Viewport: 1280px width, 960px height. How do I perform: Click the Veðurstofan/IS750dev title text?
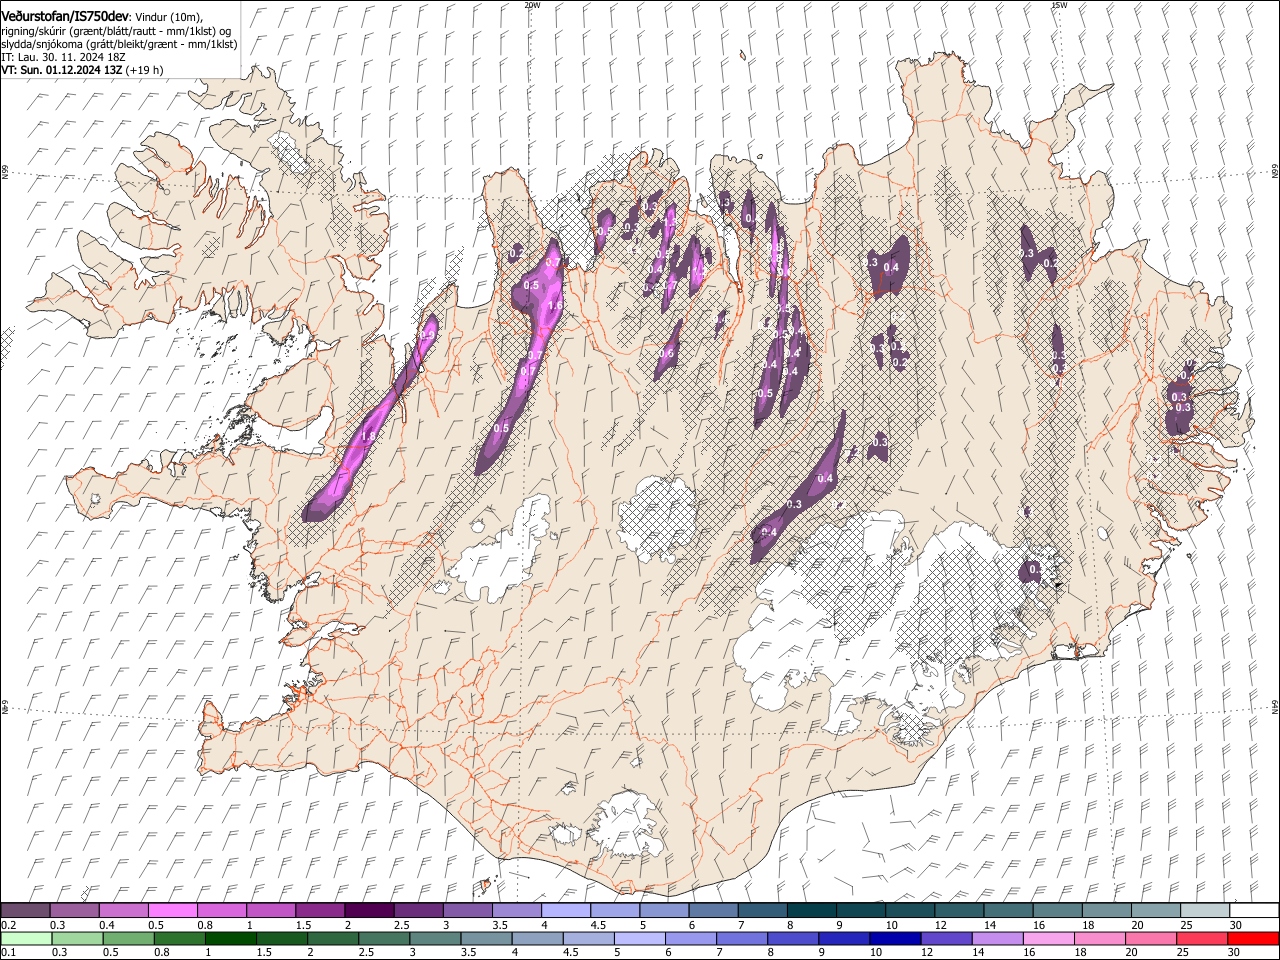pos(65,16)
